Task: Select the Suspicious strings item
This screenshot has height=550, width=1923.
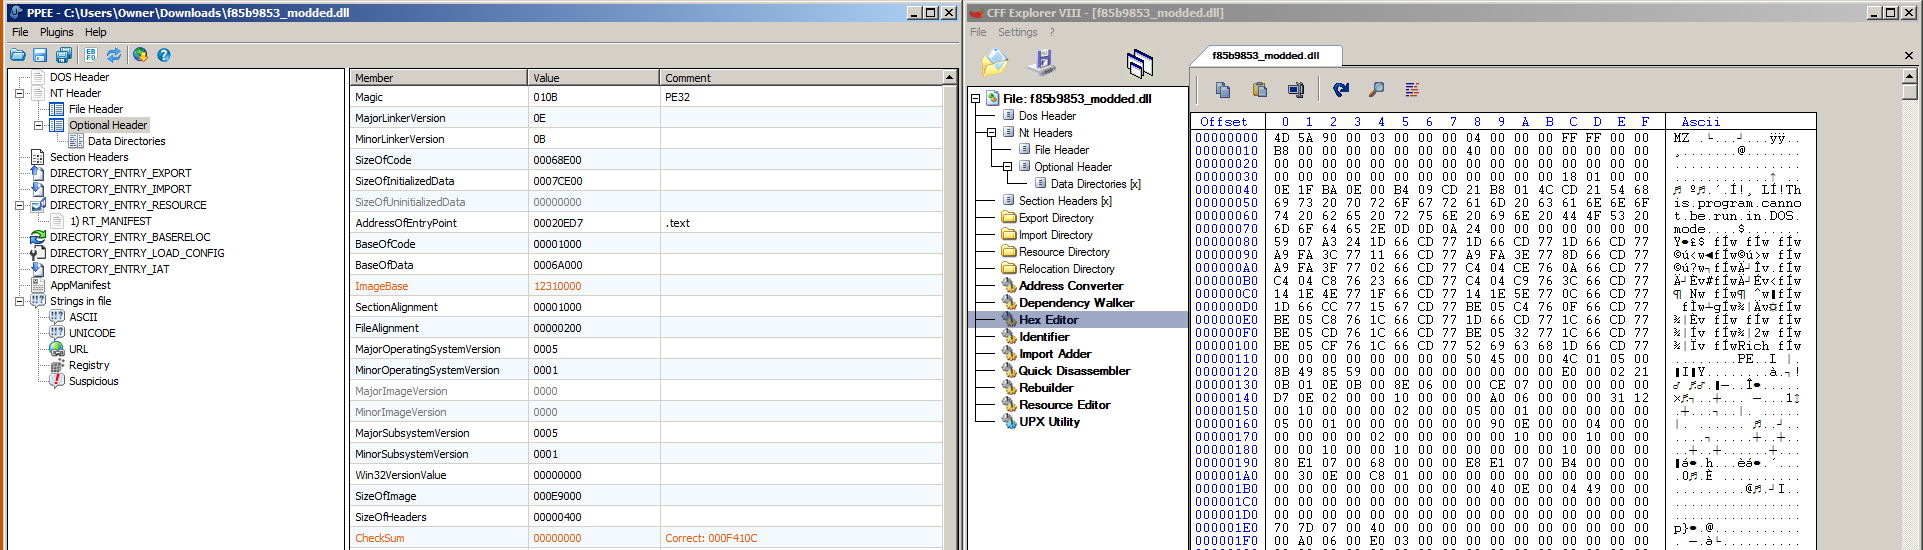Action: 93,381
